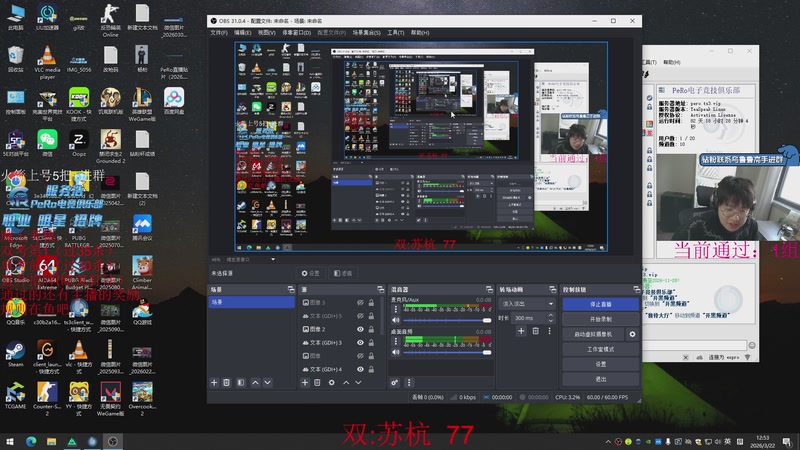The height and width of the screenshot is (450, 800).
Task: Hide the 文本 (GDI+) 4 source
Action: click(360, 369)
